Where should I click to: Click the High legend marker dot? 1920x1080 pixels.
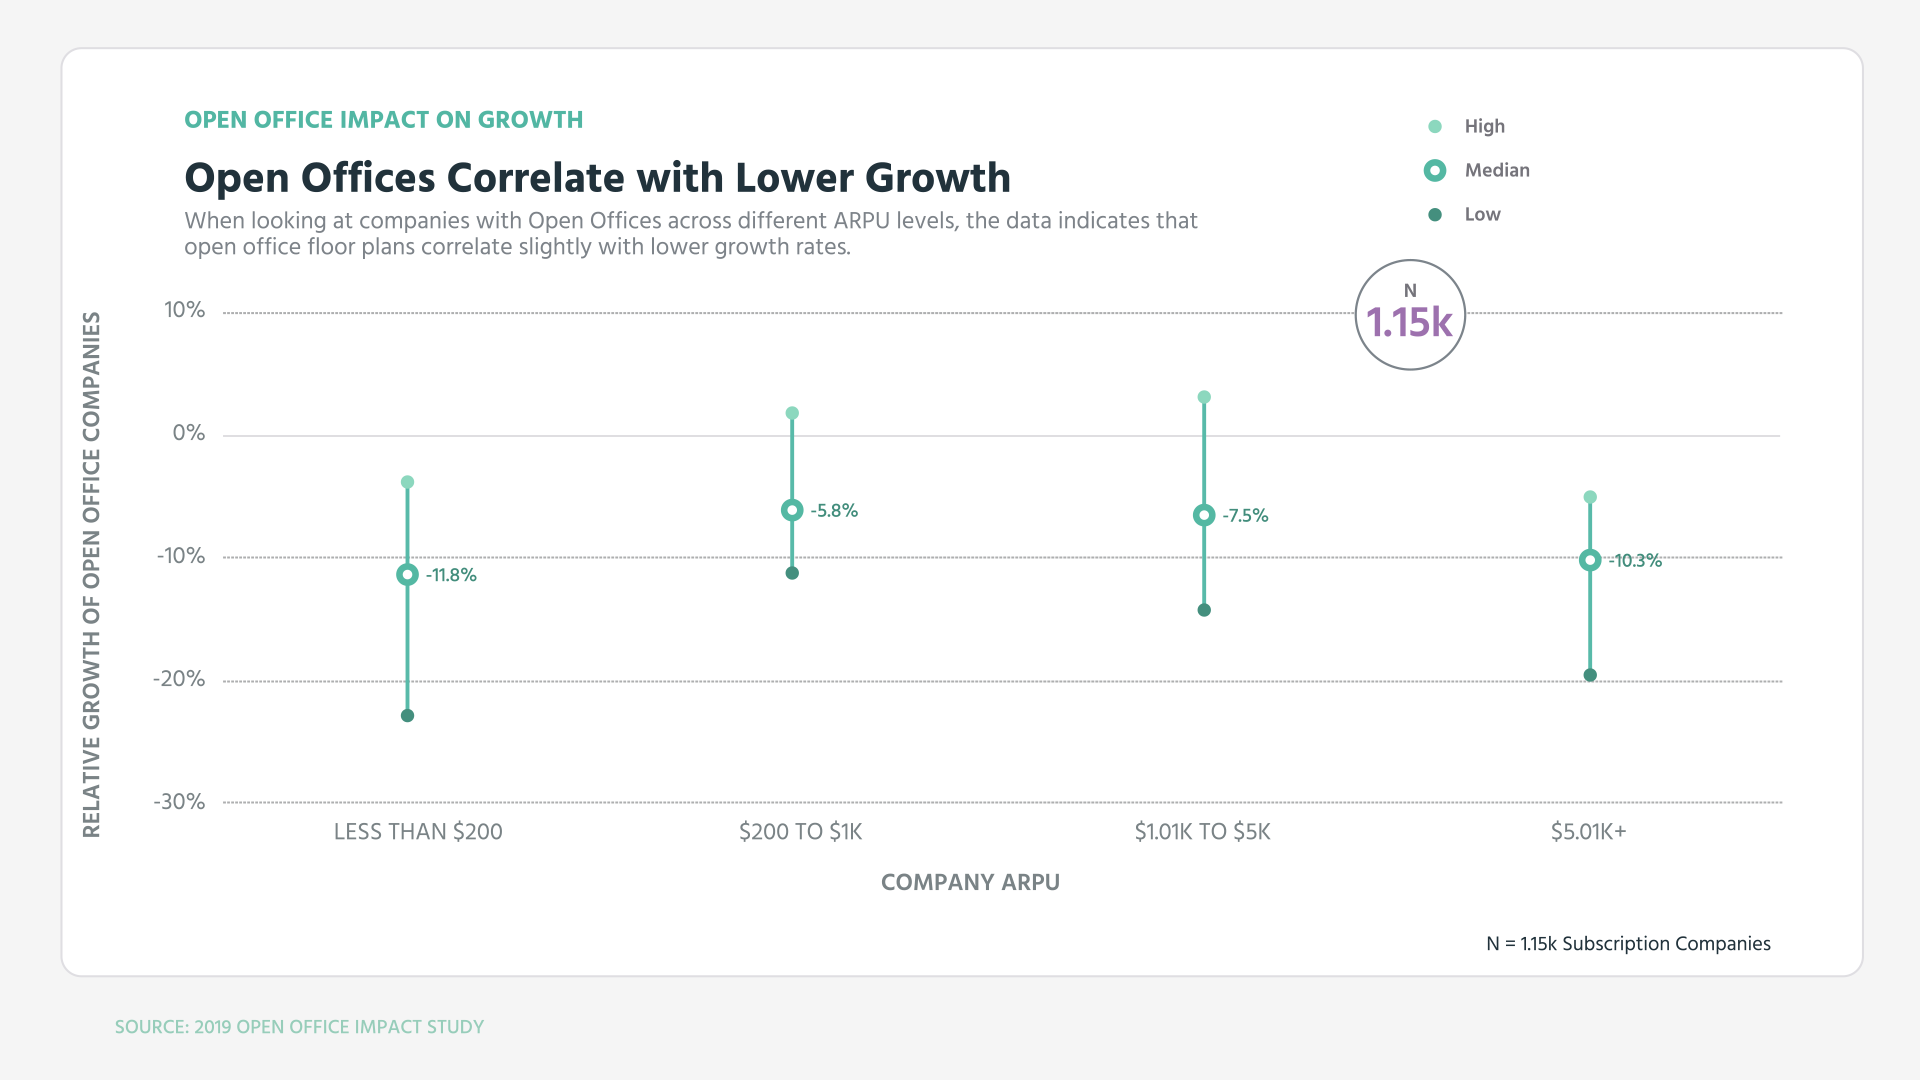tap(1436, 126)
